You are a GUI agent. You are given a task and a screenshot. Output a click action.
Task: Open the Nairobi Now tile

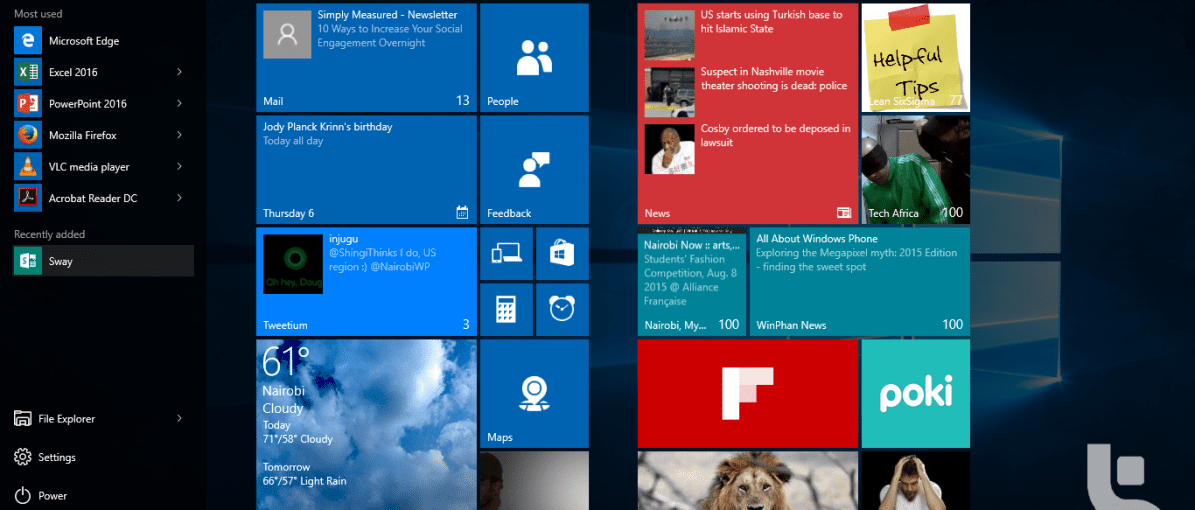(x=692, y=281)
